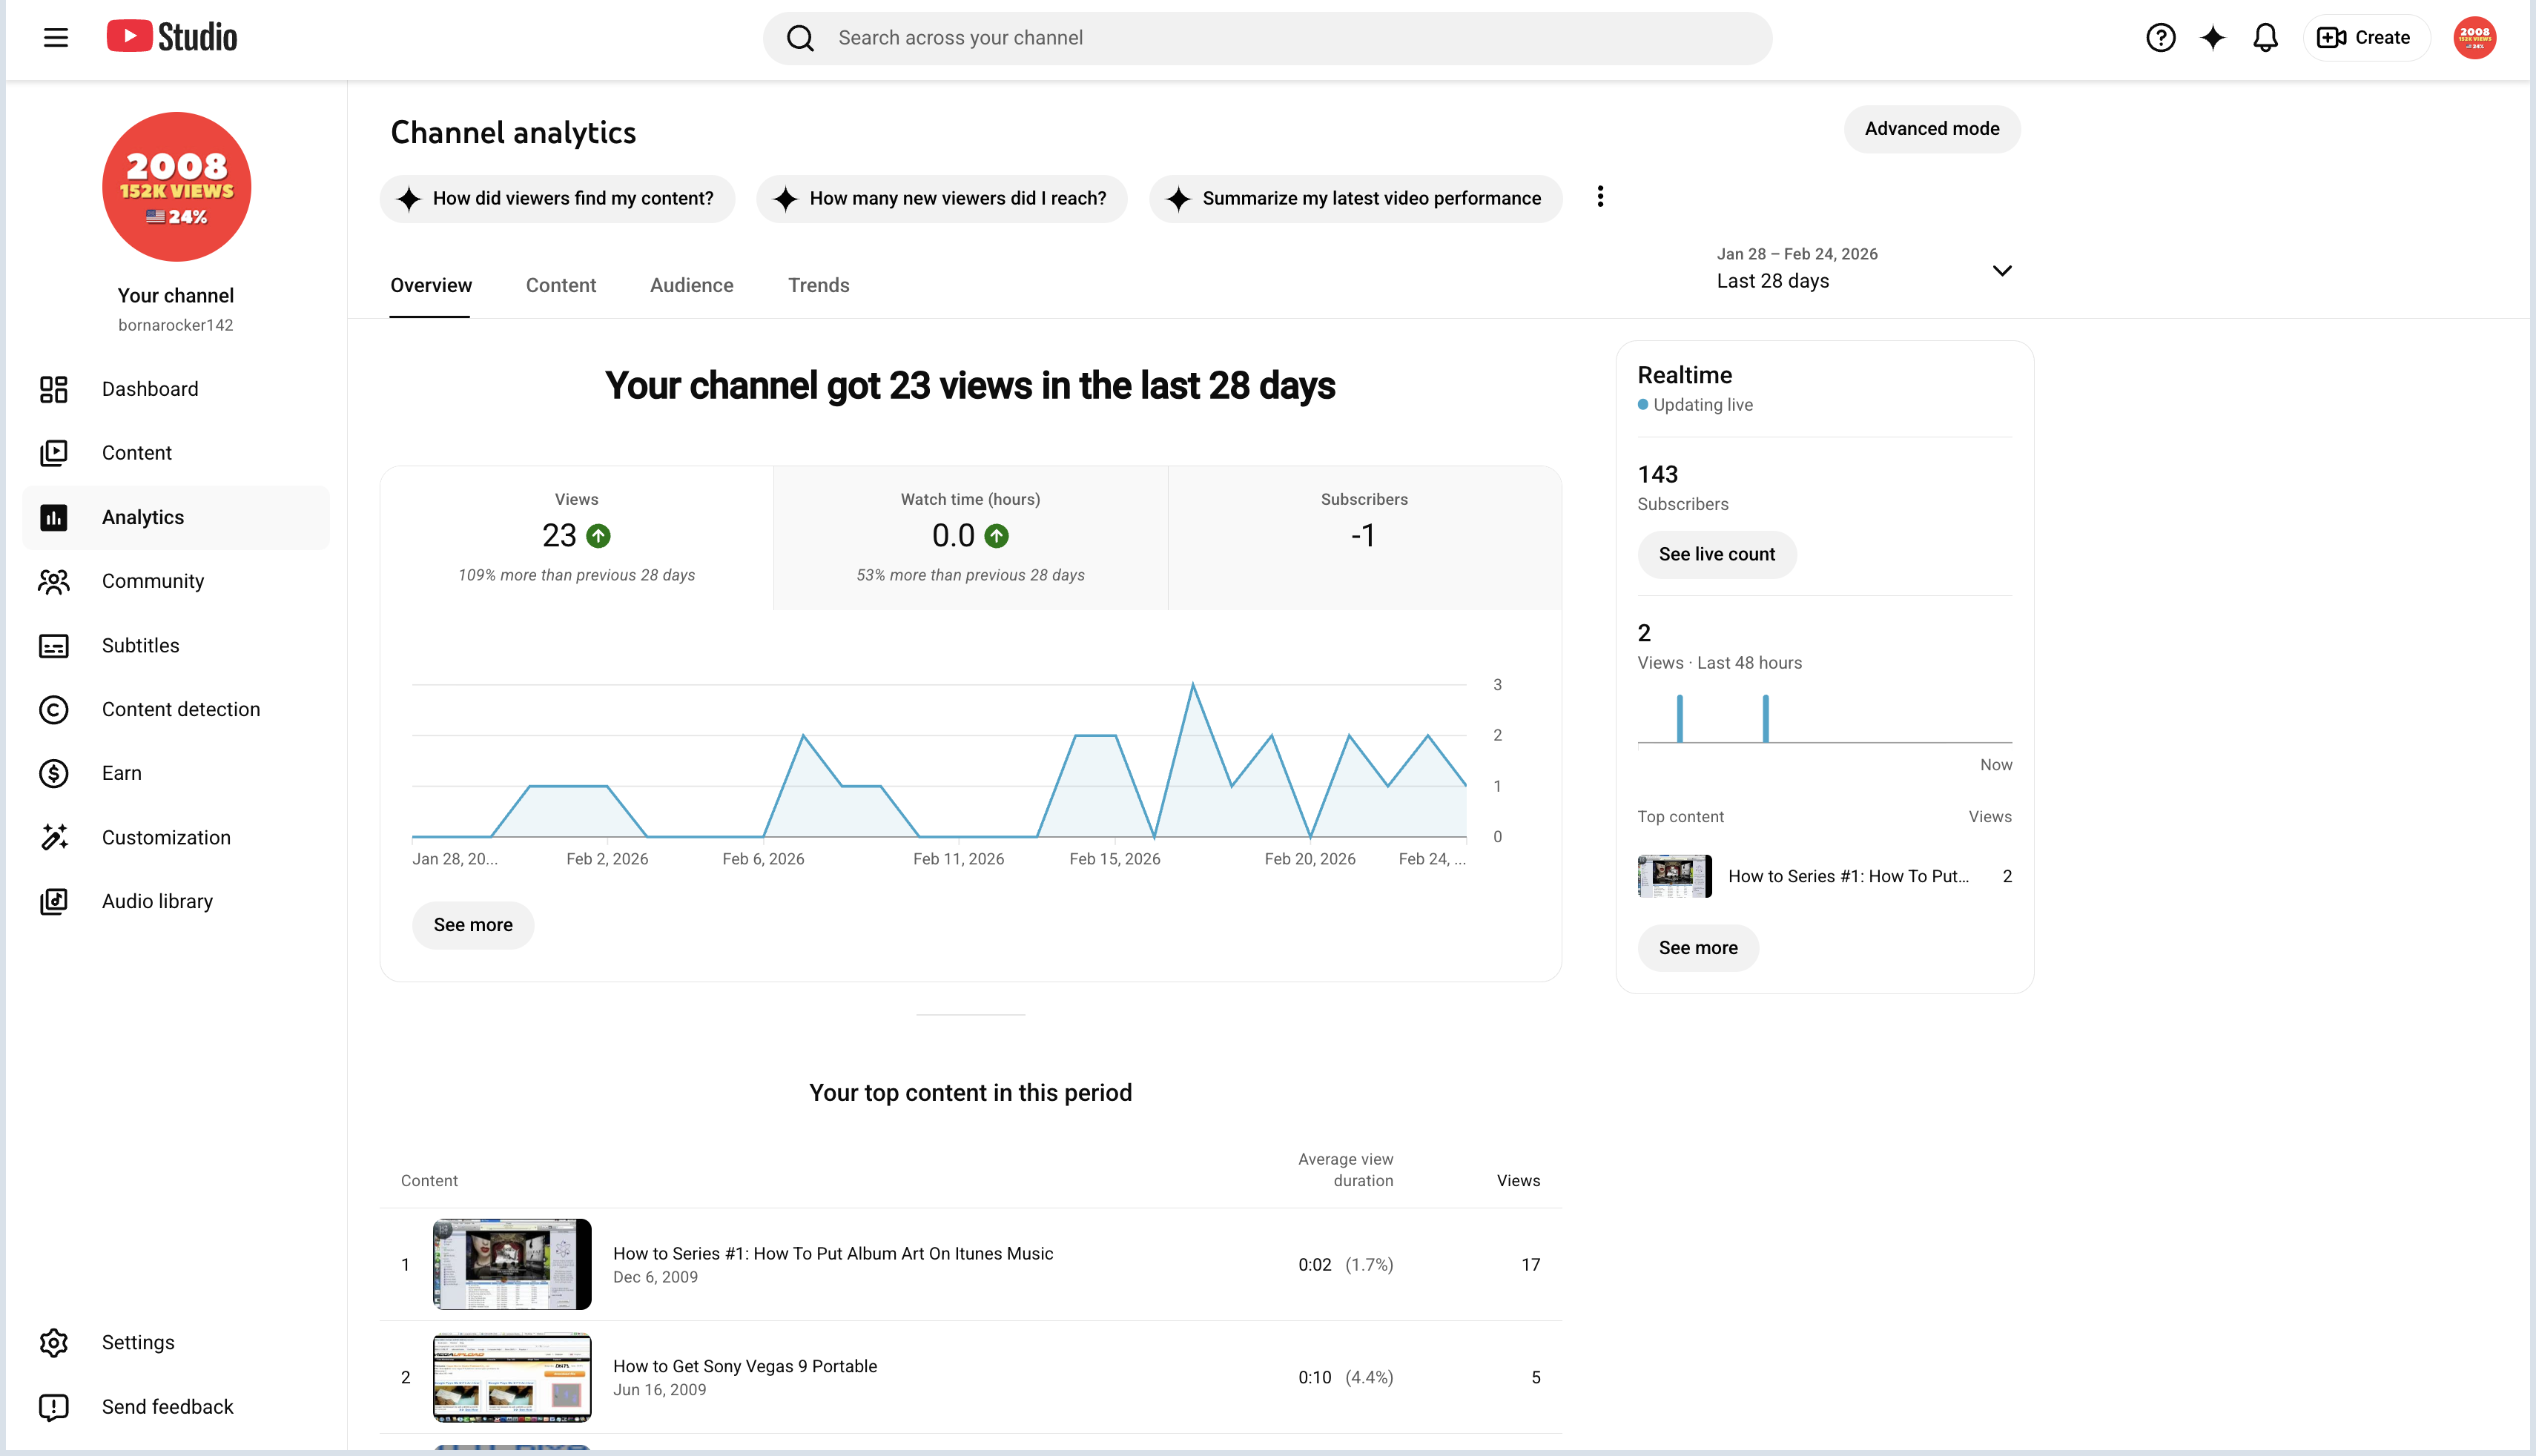Click the Sony Vegas 9 Portable video thumbnail
Viewport: 2536px width, 1456px height.
512,1377
